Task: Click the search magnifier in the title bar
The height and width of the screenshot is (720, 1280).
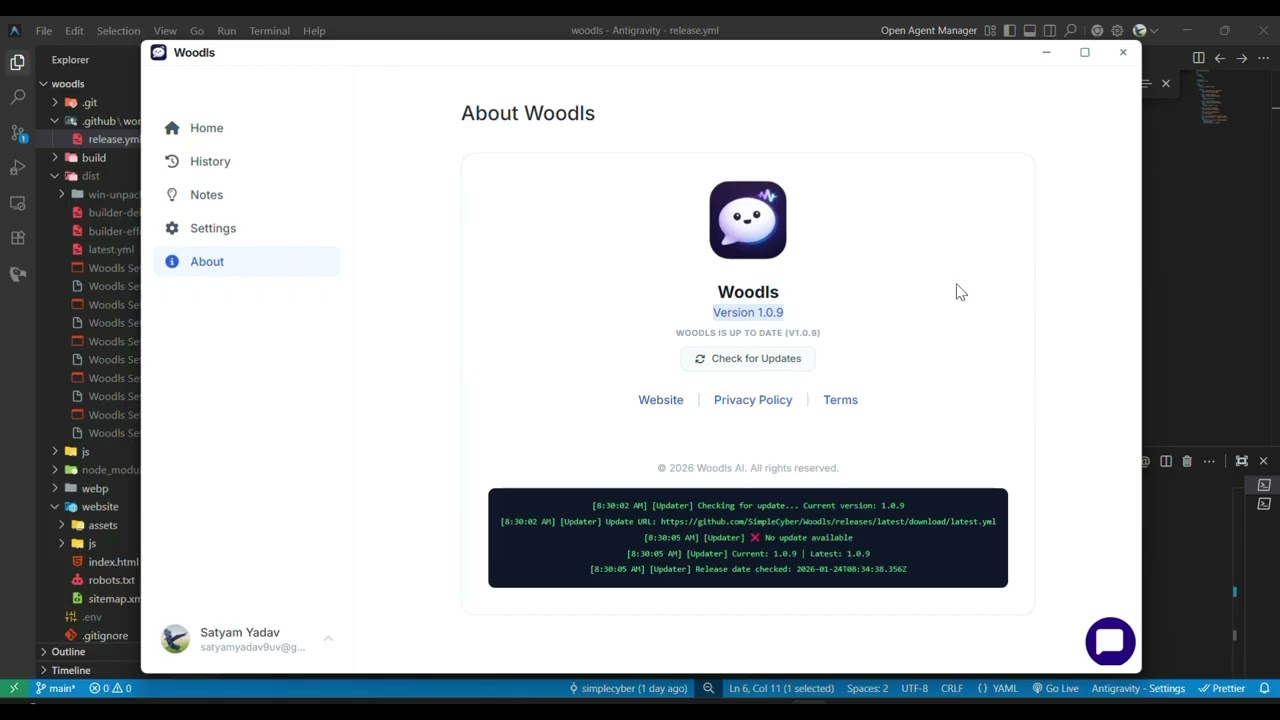Action: point(1070,31)
